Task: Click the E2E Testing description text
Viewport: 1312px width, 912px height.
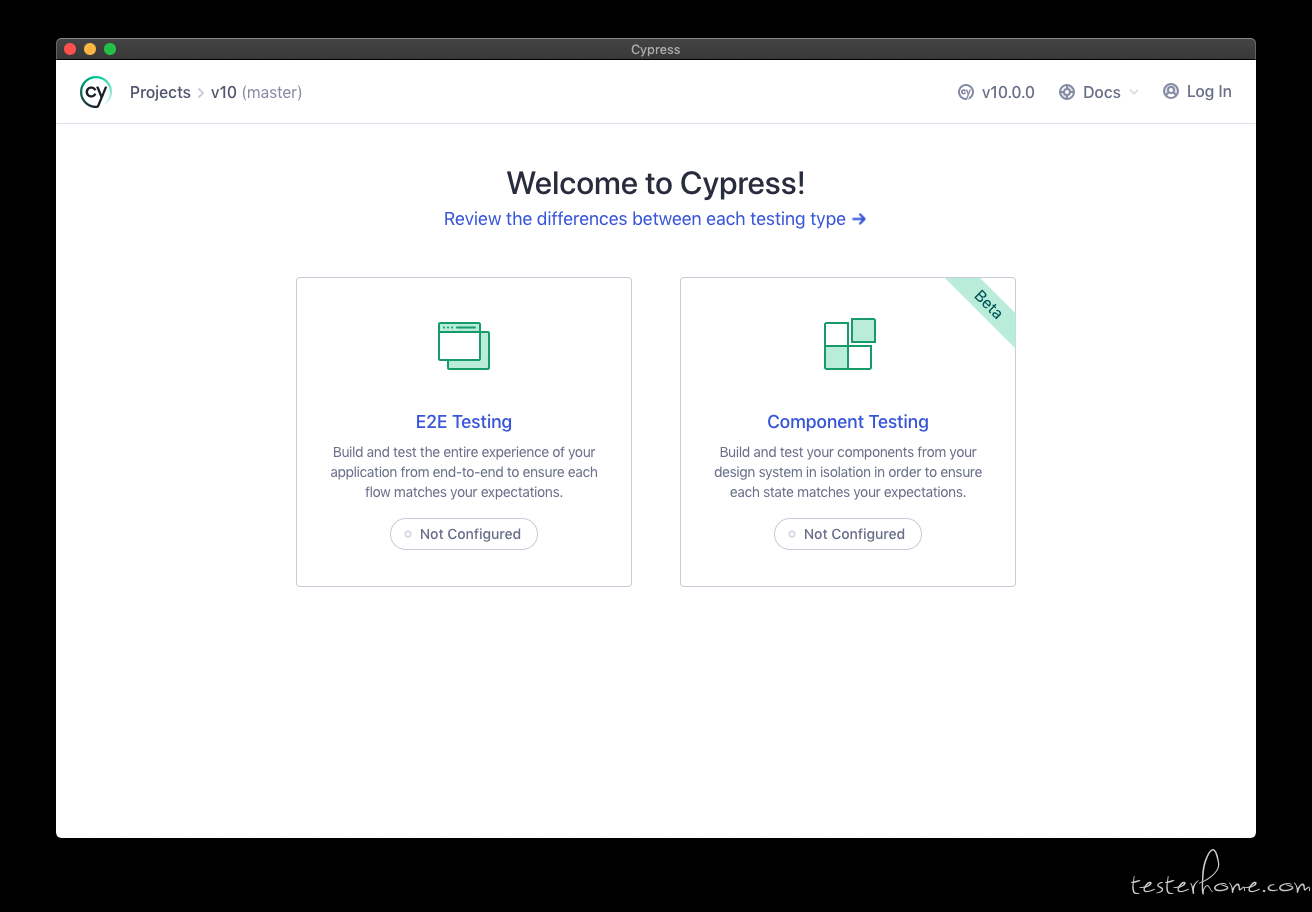Action: pos(464,472)
